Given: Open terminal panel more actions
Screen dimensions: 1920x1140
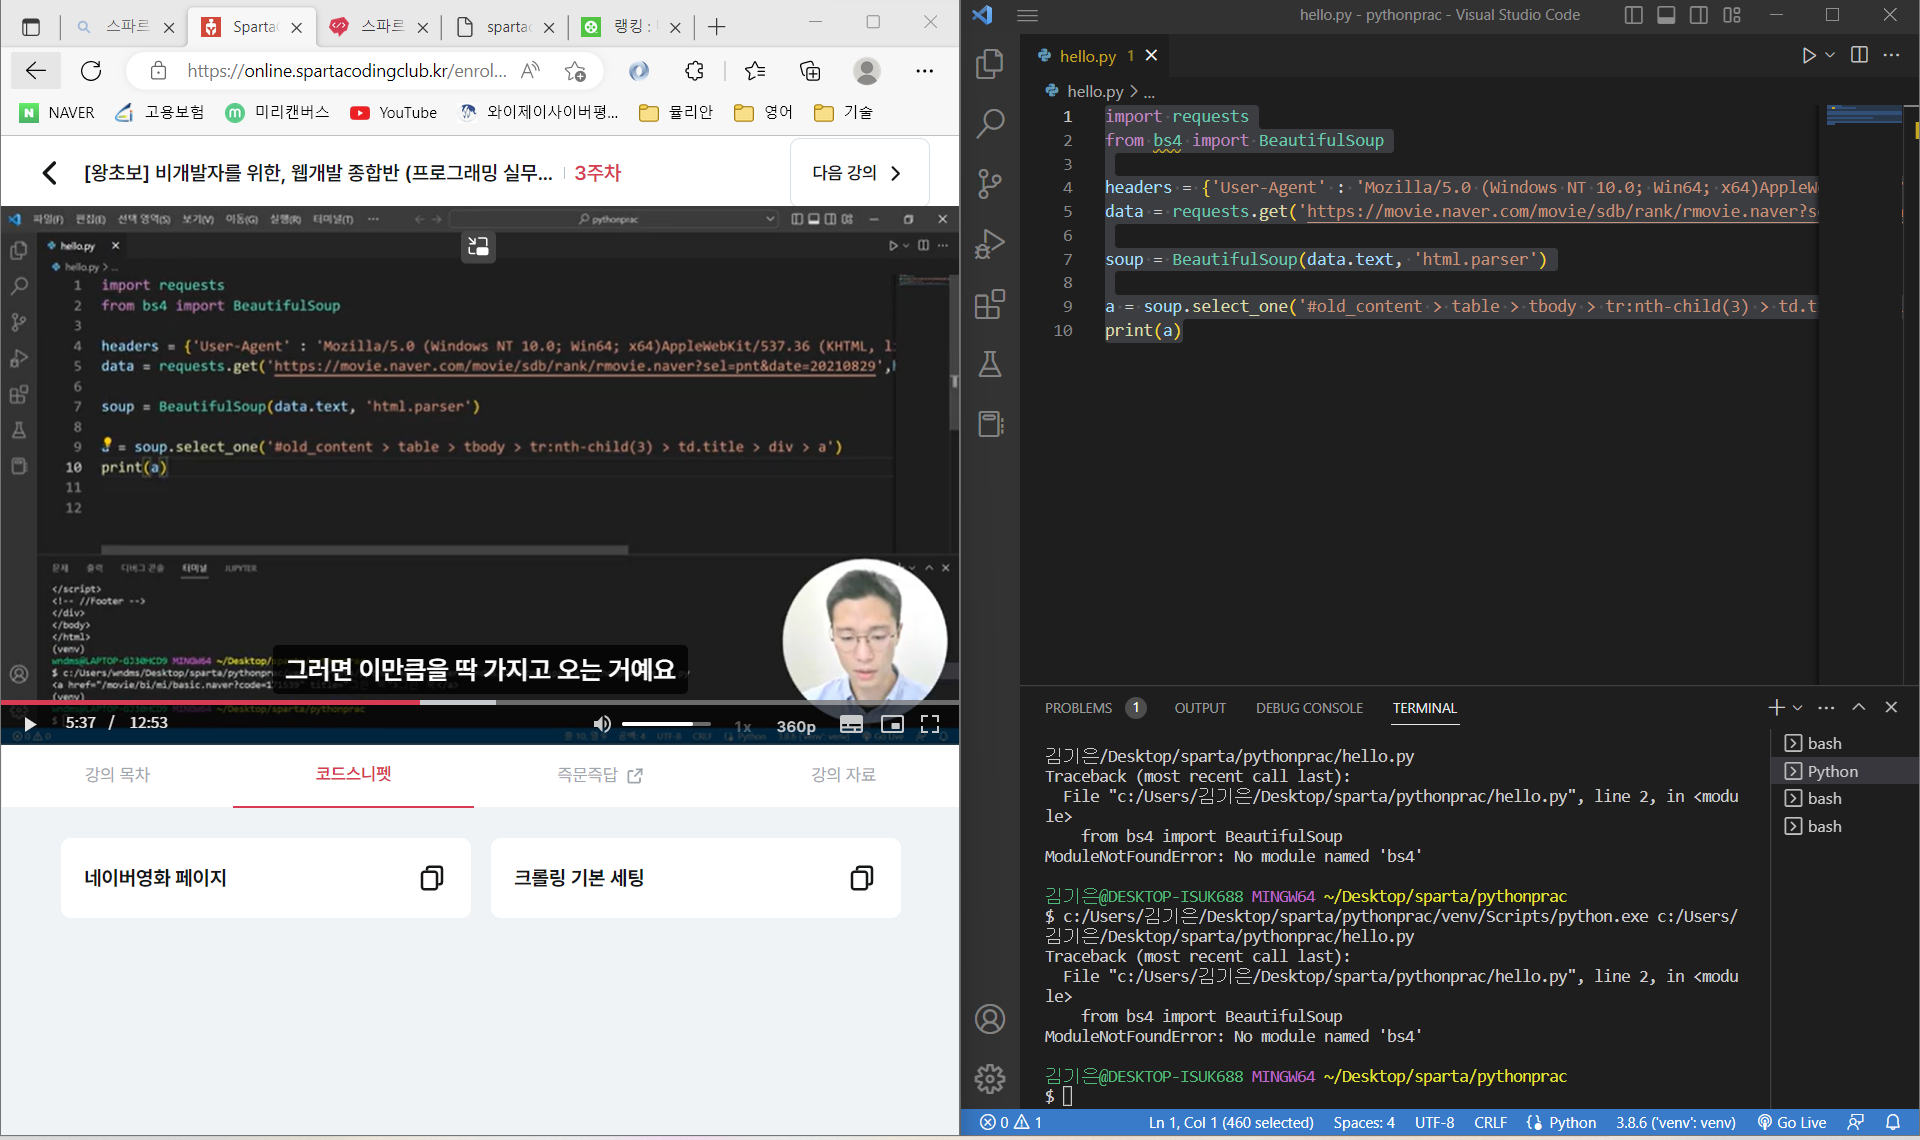Looking at the screenshot, I should [1827, 708].
